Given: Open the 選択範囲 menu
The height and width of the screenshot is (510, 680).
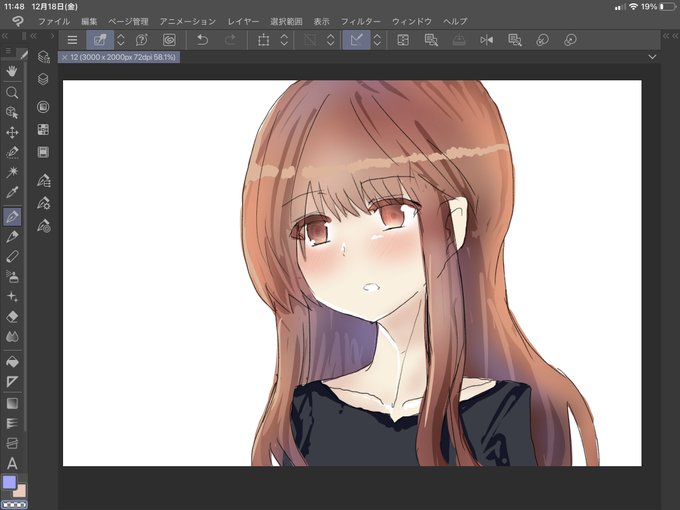Looking at the screenshot, I should coord(286,21).
